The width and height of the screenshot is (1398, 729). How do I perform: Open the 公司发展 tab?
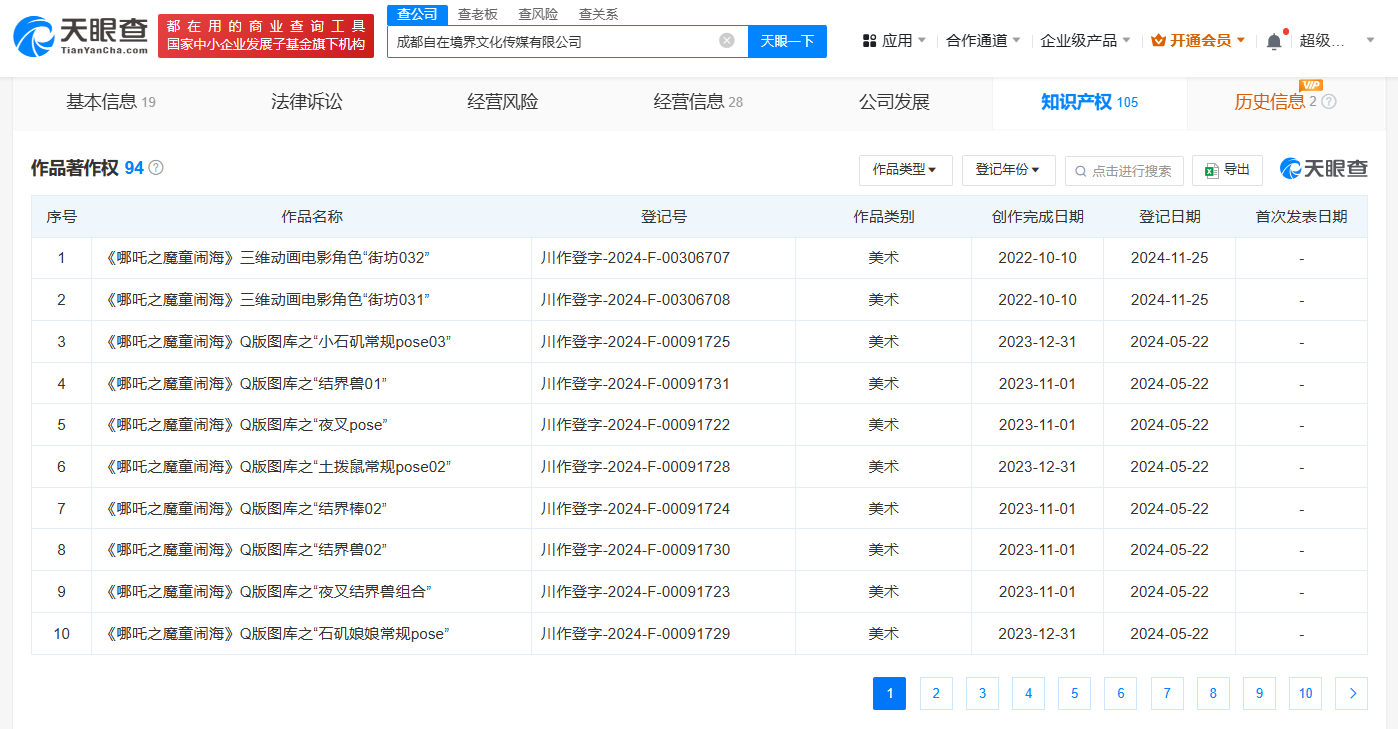tap(894, 102)
